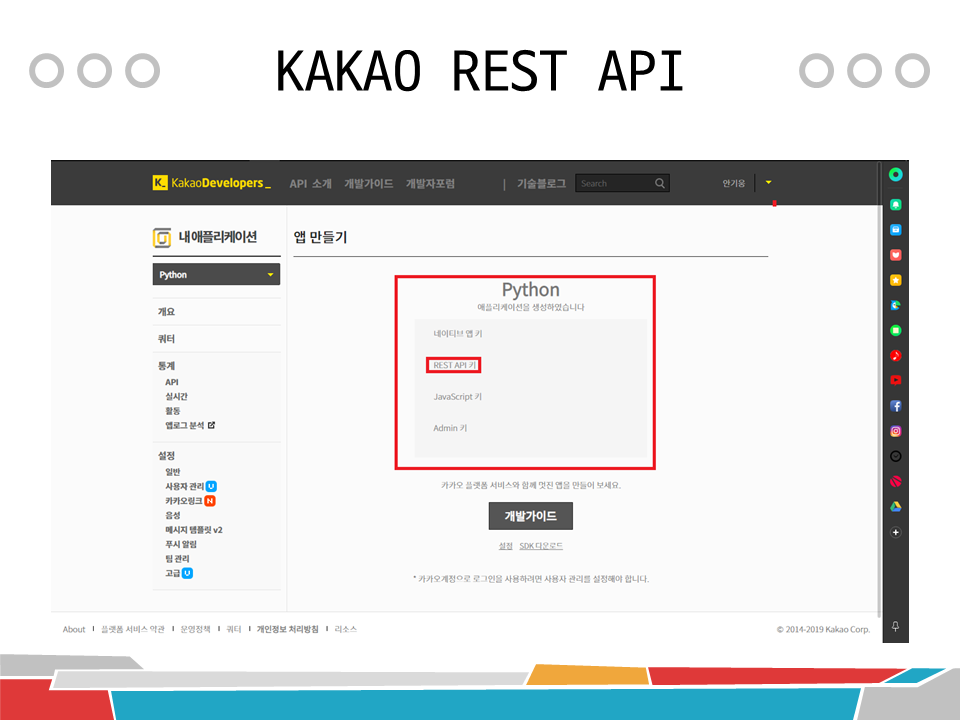
Task: Open 팀 관리 settings
Action: pyautogui.click(x=177, y=559)
